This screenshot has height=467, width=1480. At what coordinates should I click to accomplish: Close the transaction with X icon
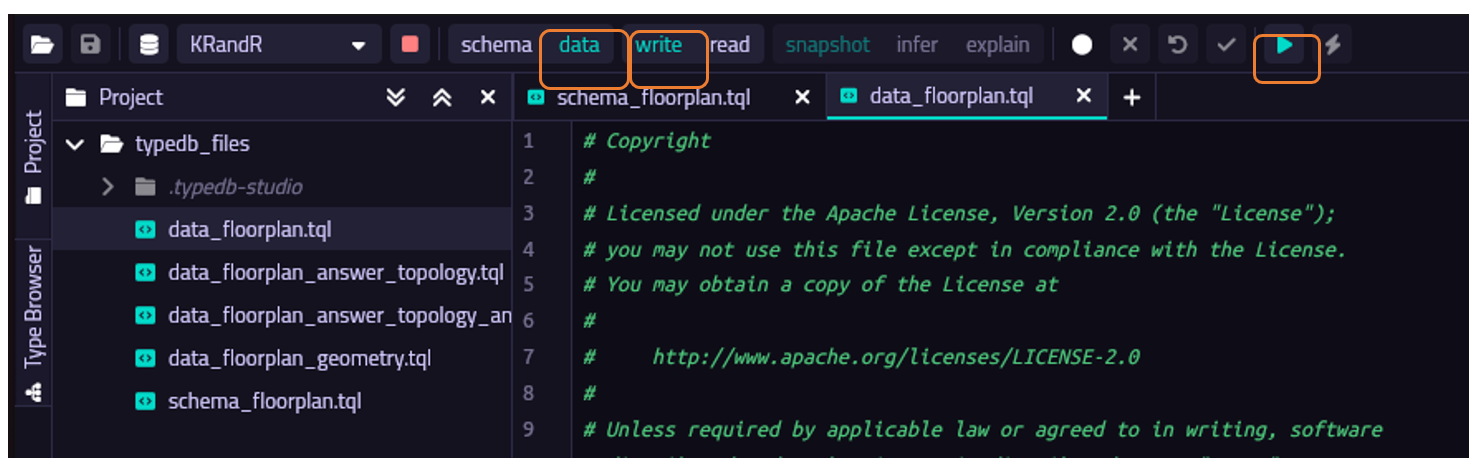tap(1129, 45)
